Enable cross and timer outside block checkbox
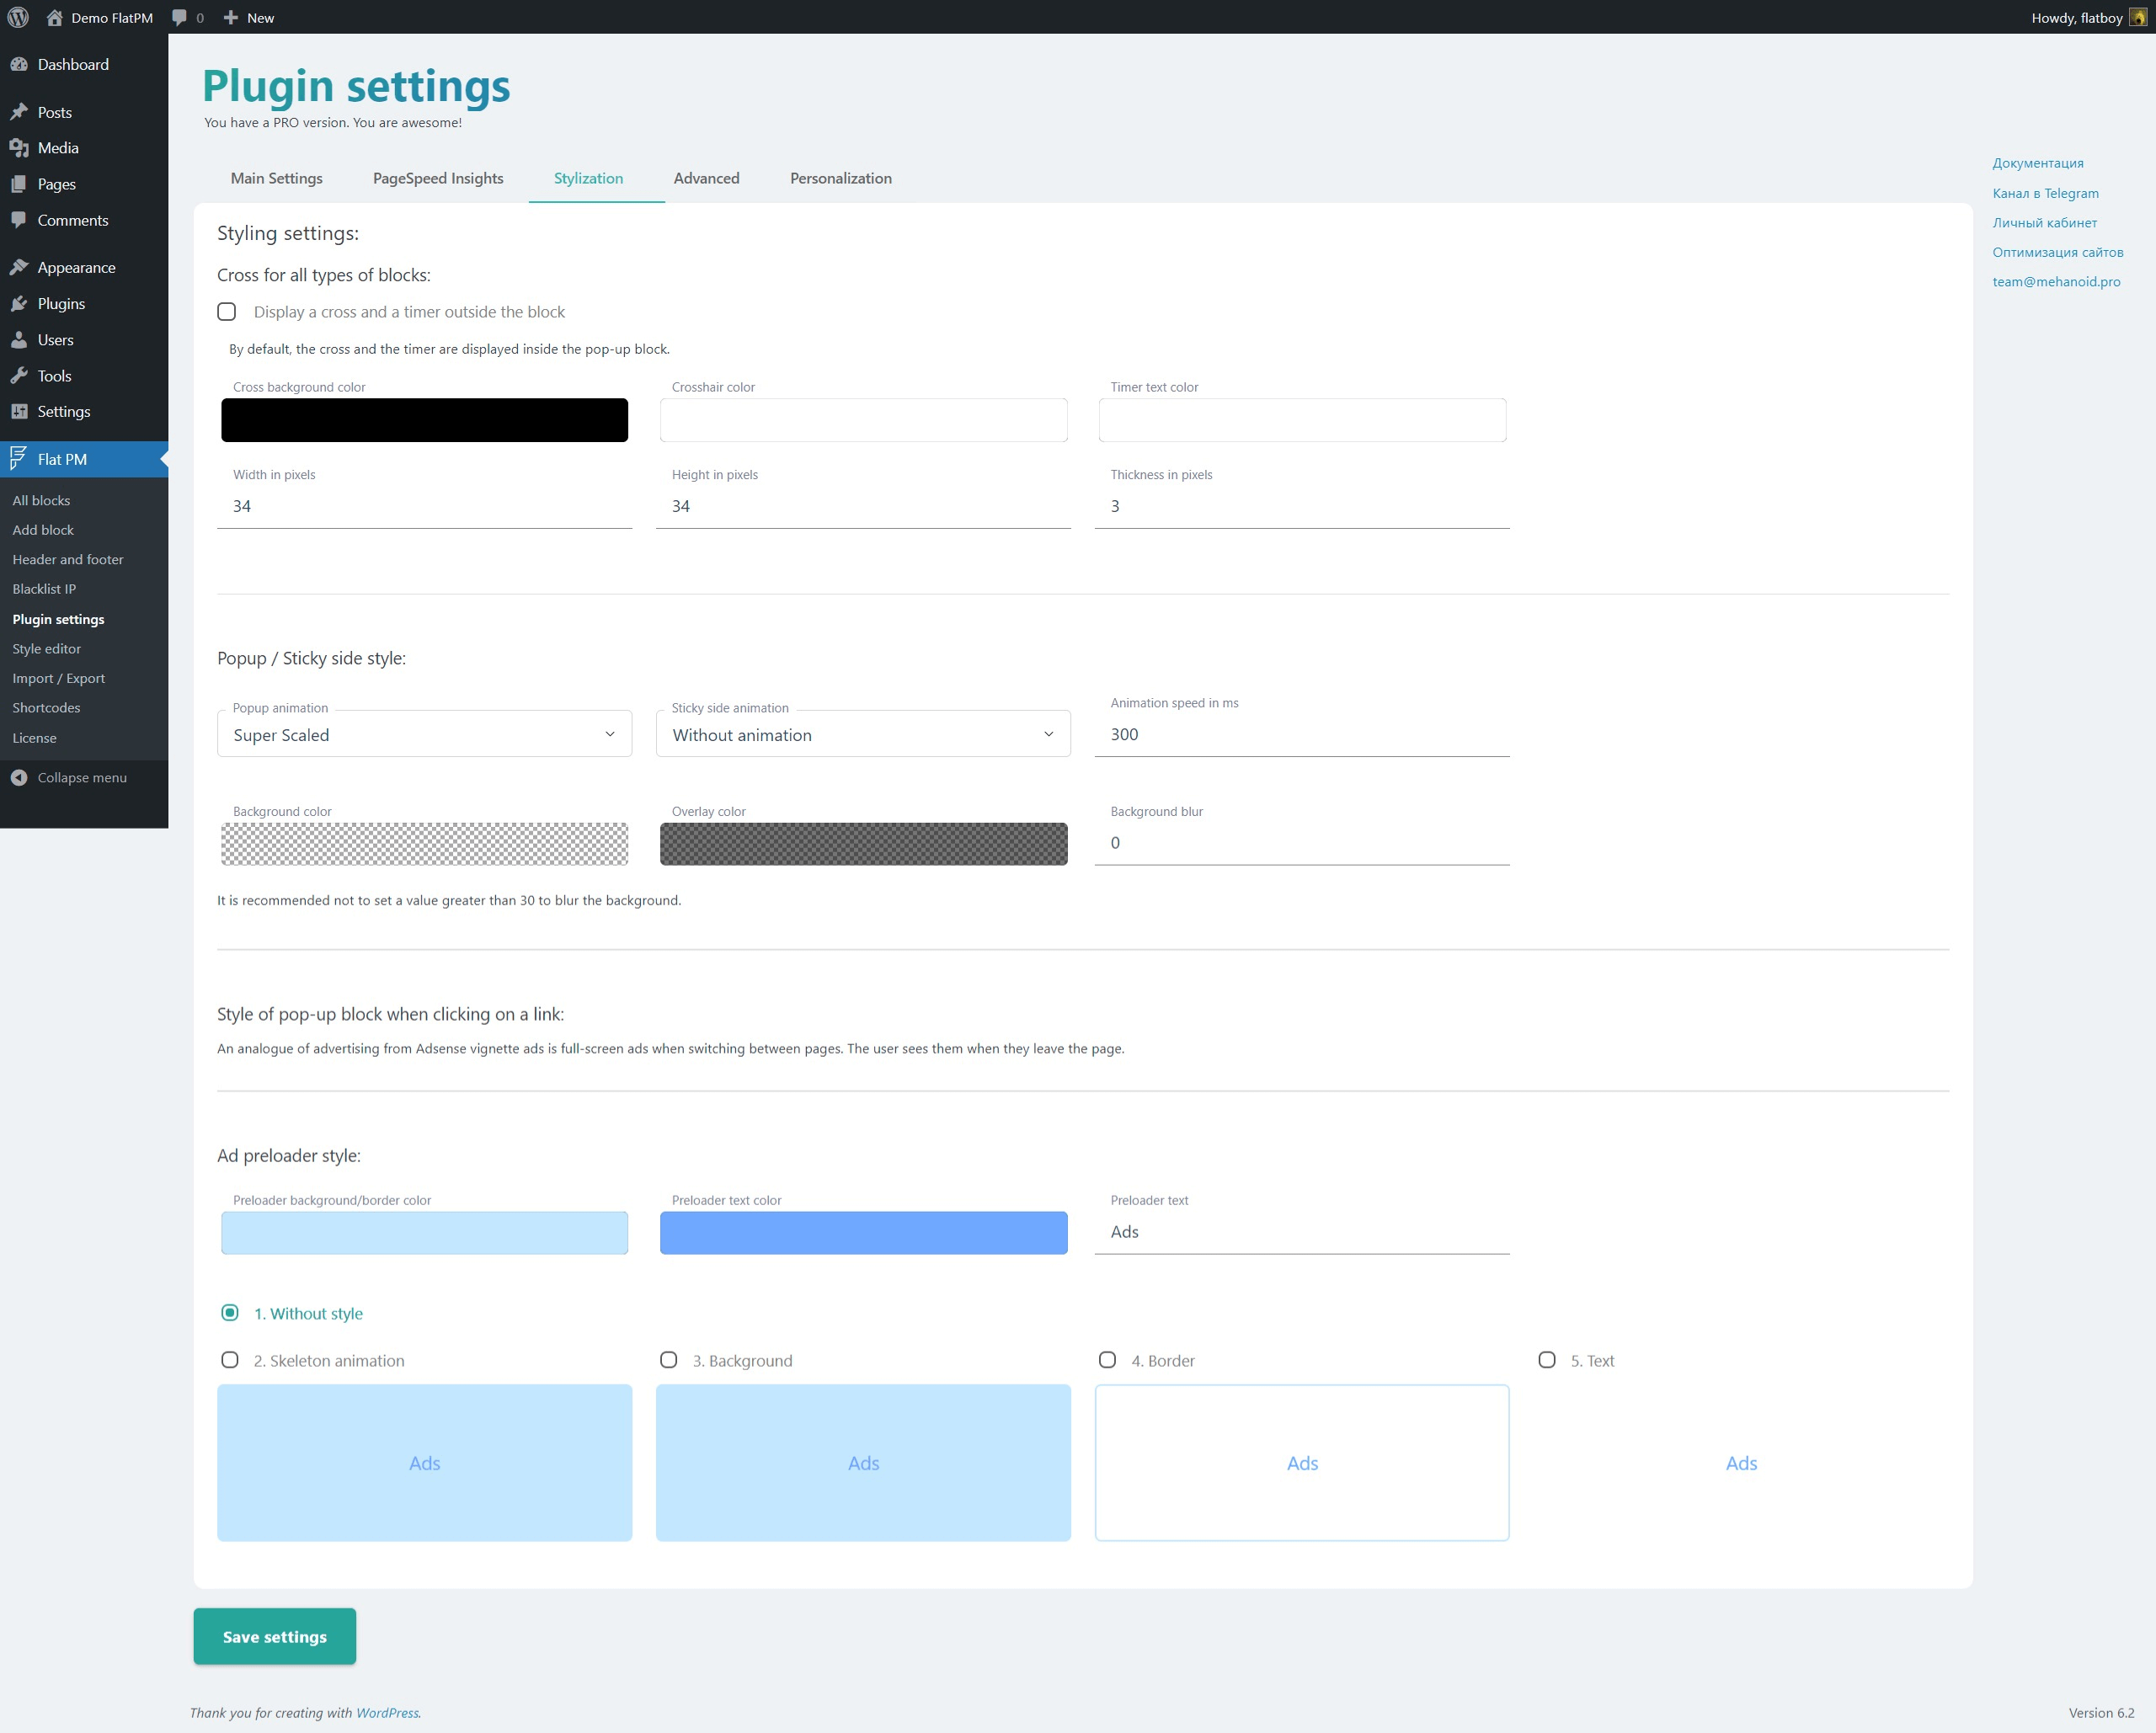 click(227, 312)
